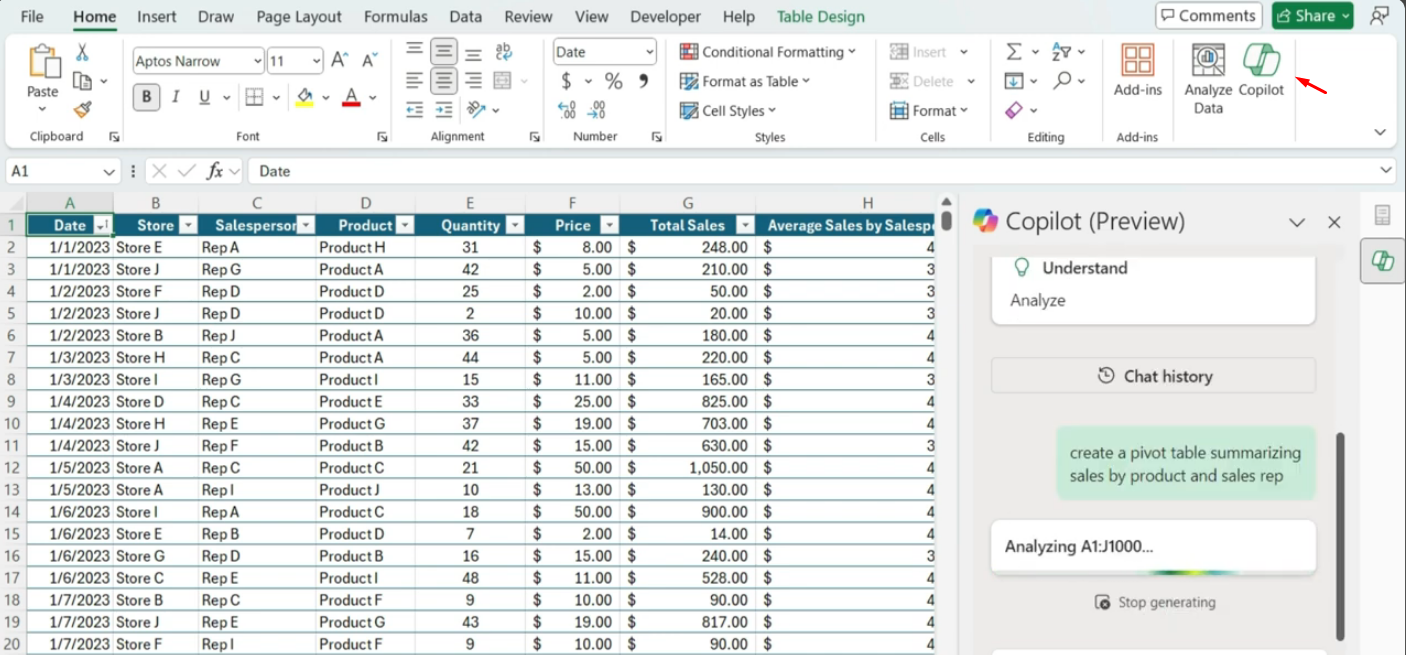Increase Decimal places

click(x=566, y=110)
